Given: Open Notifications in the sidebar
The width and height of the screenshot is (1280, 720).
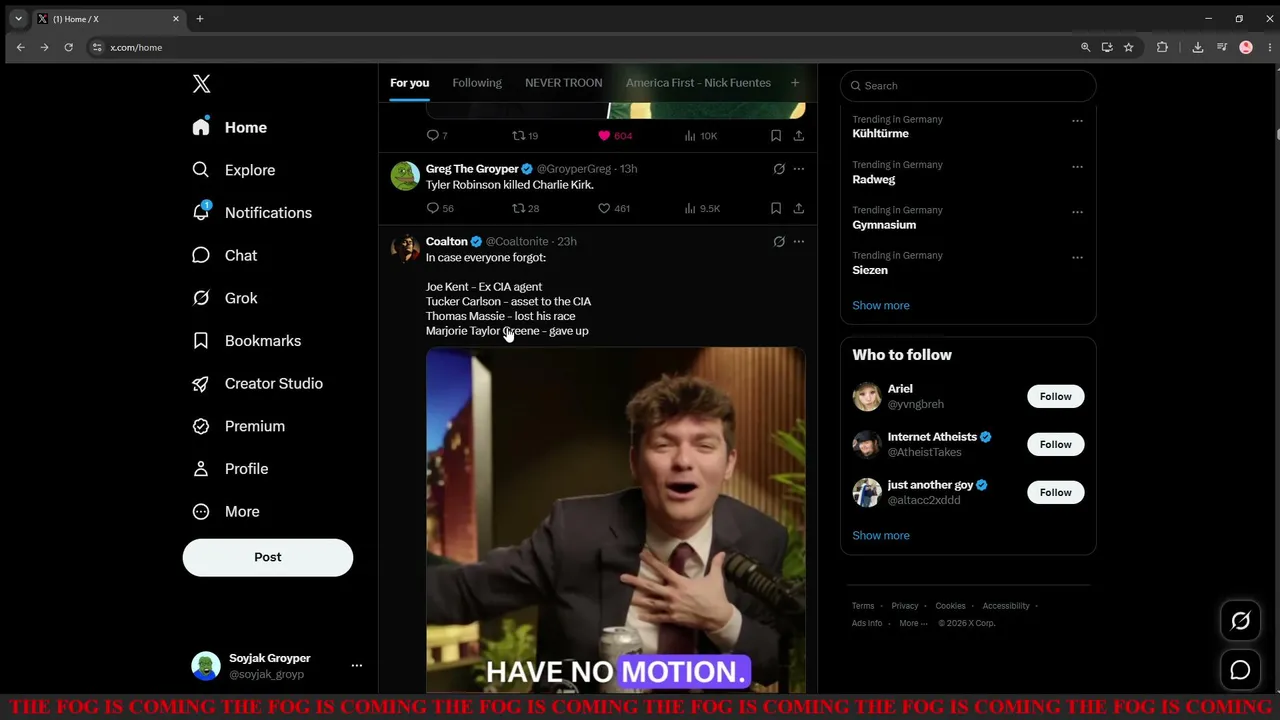Looking at the screenshot, I should (252, 213).
